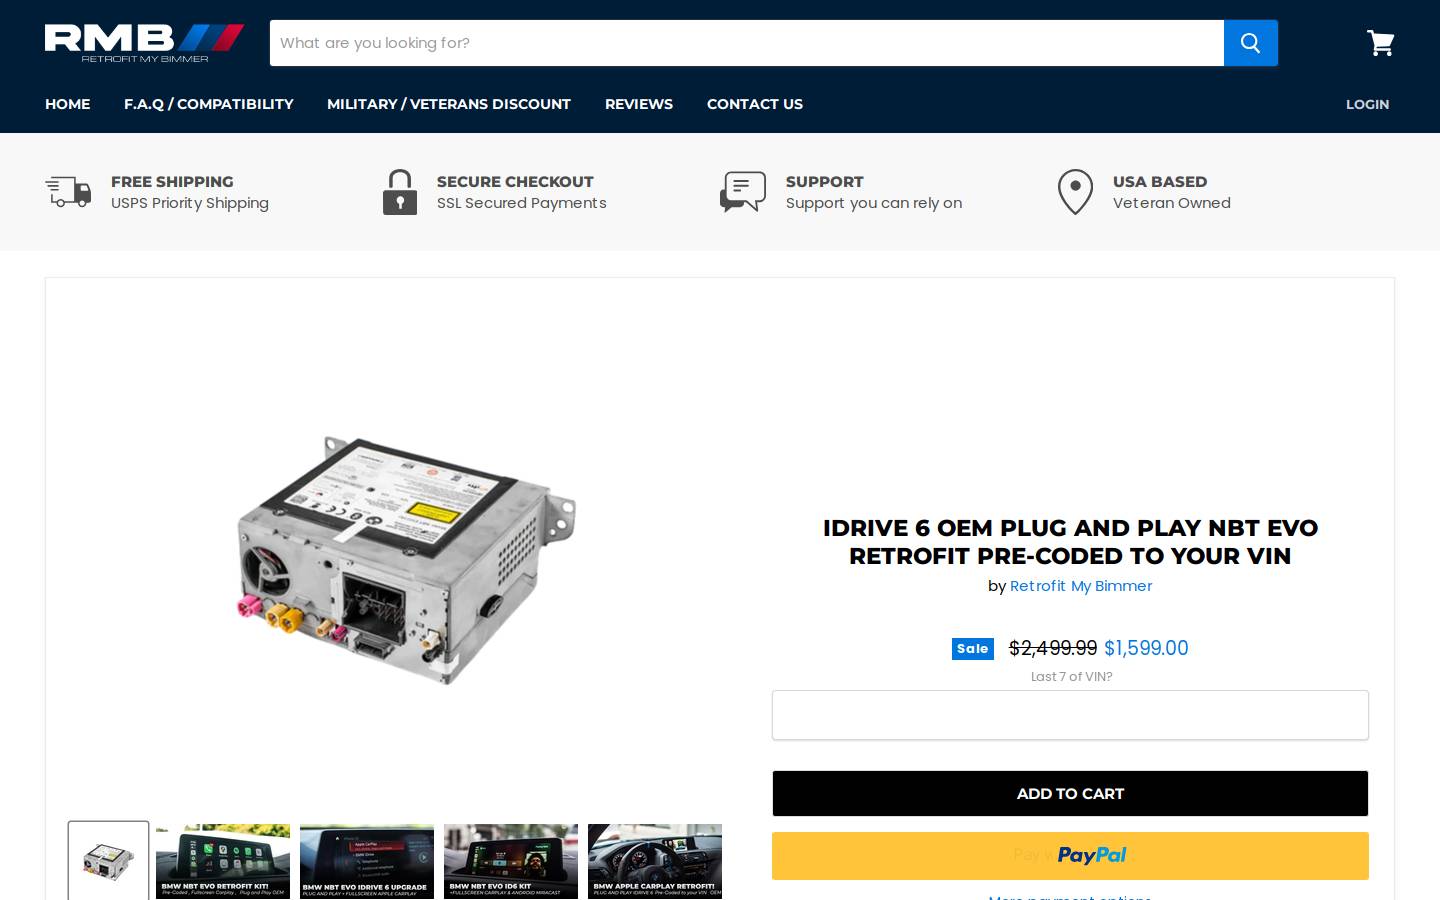Click the SUPPORT heading text
This screenshot has width=1440, height=900.
click(x=824, y=181)
